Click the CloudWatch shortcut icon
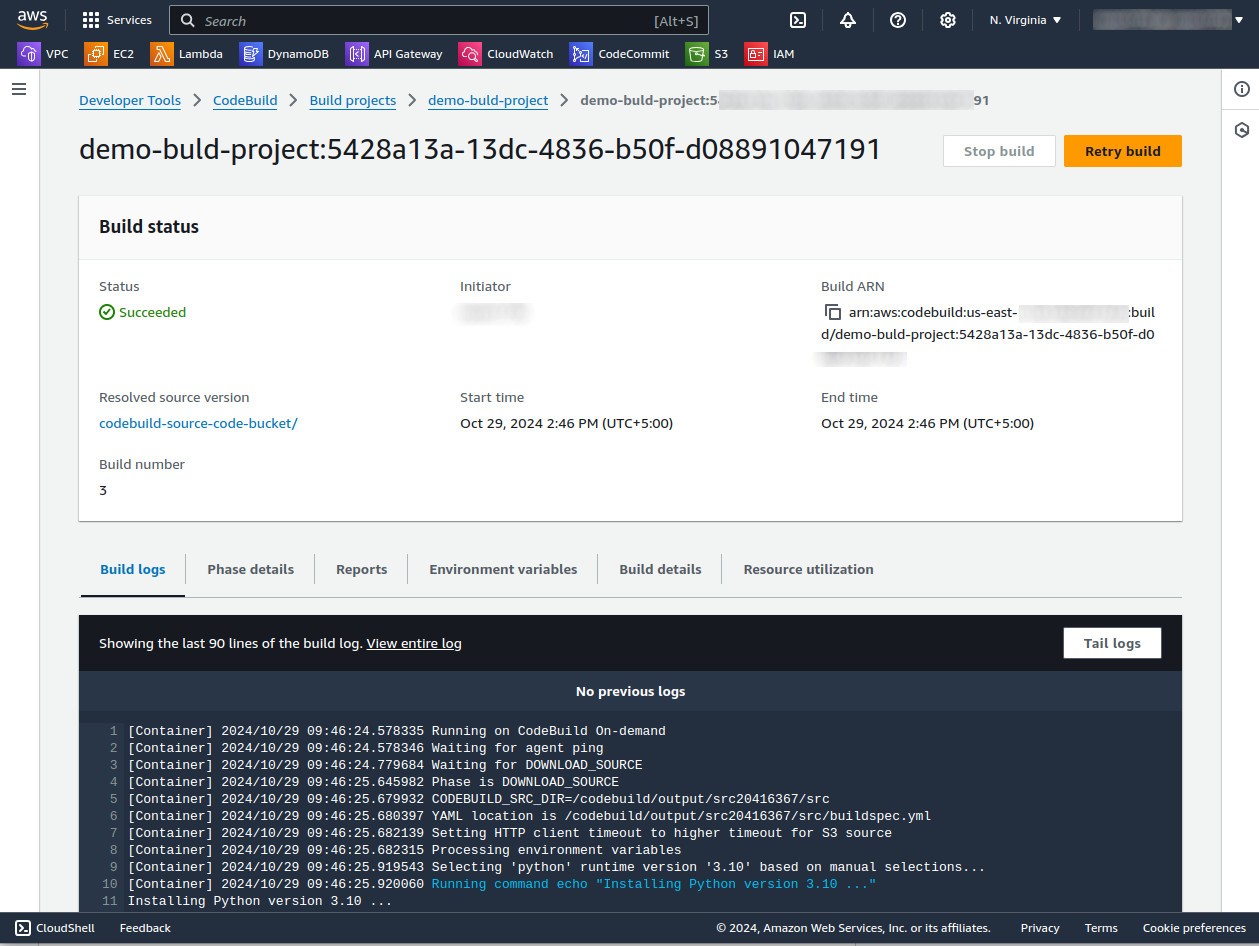This screenshot has width=1259, height=946. [x=470, y=54]
